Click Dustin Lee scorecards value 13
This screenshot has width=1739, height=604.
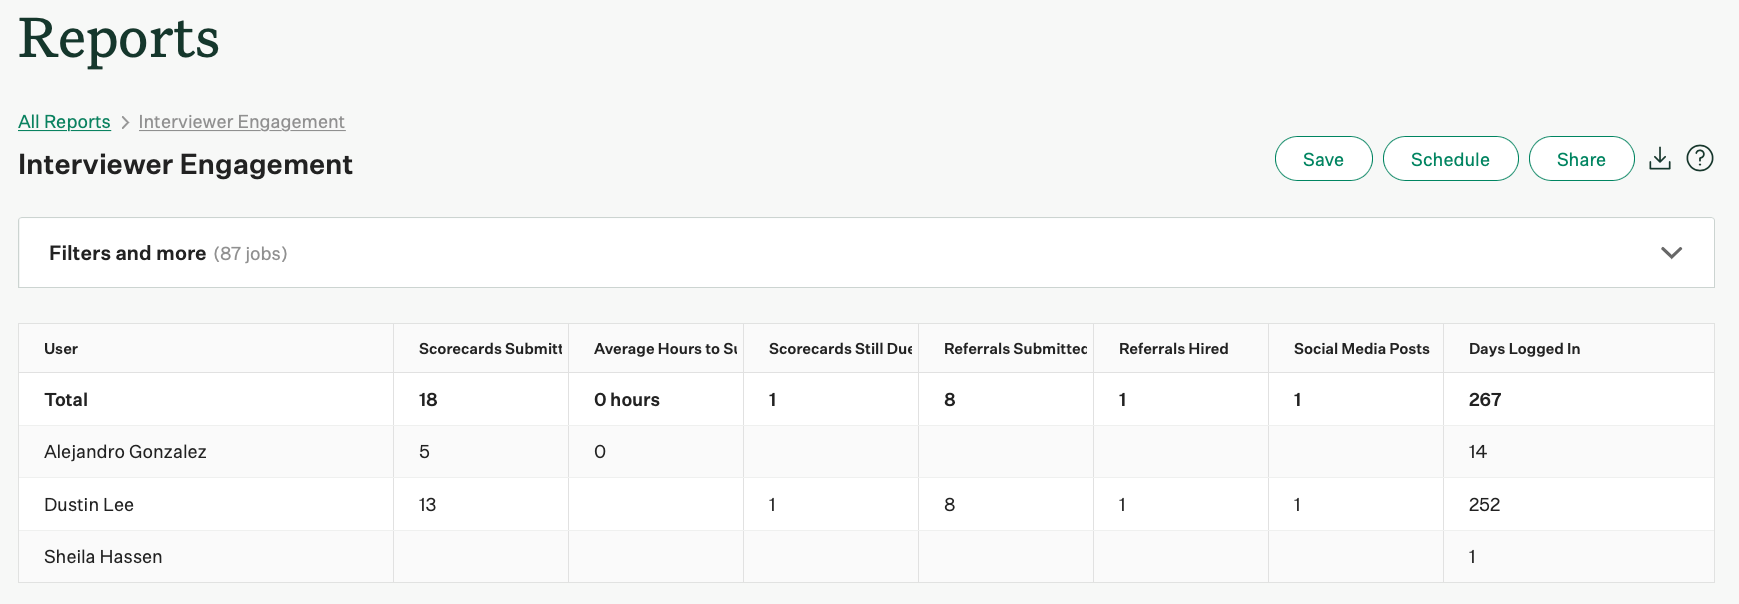click(427, 505)
